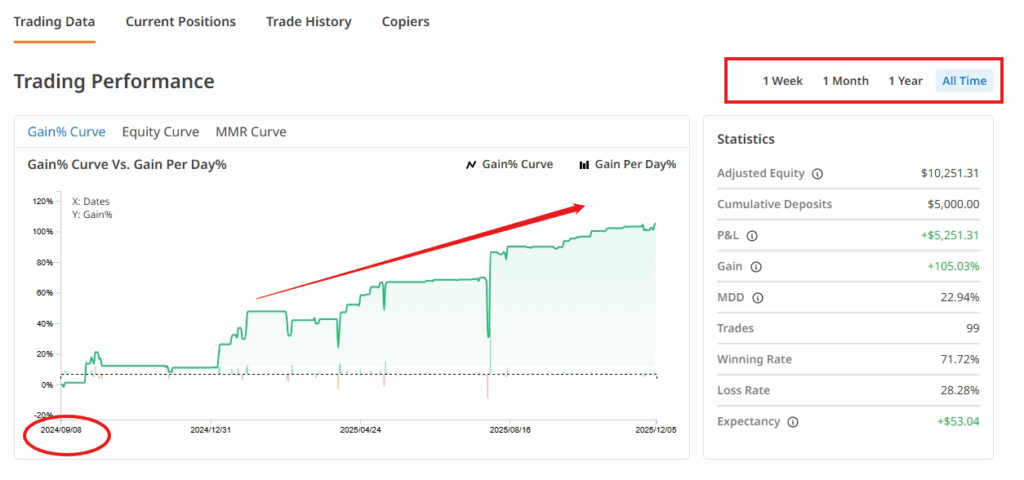
Task: Toggle Gain% Curve legend line icon
Action: coord(471,165)
